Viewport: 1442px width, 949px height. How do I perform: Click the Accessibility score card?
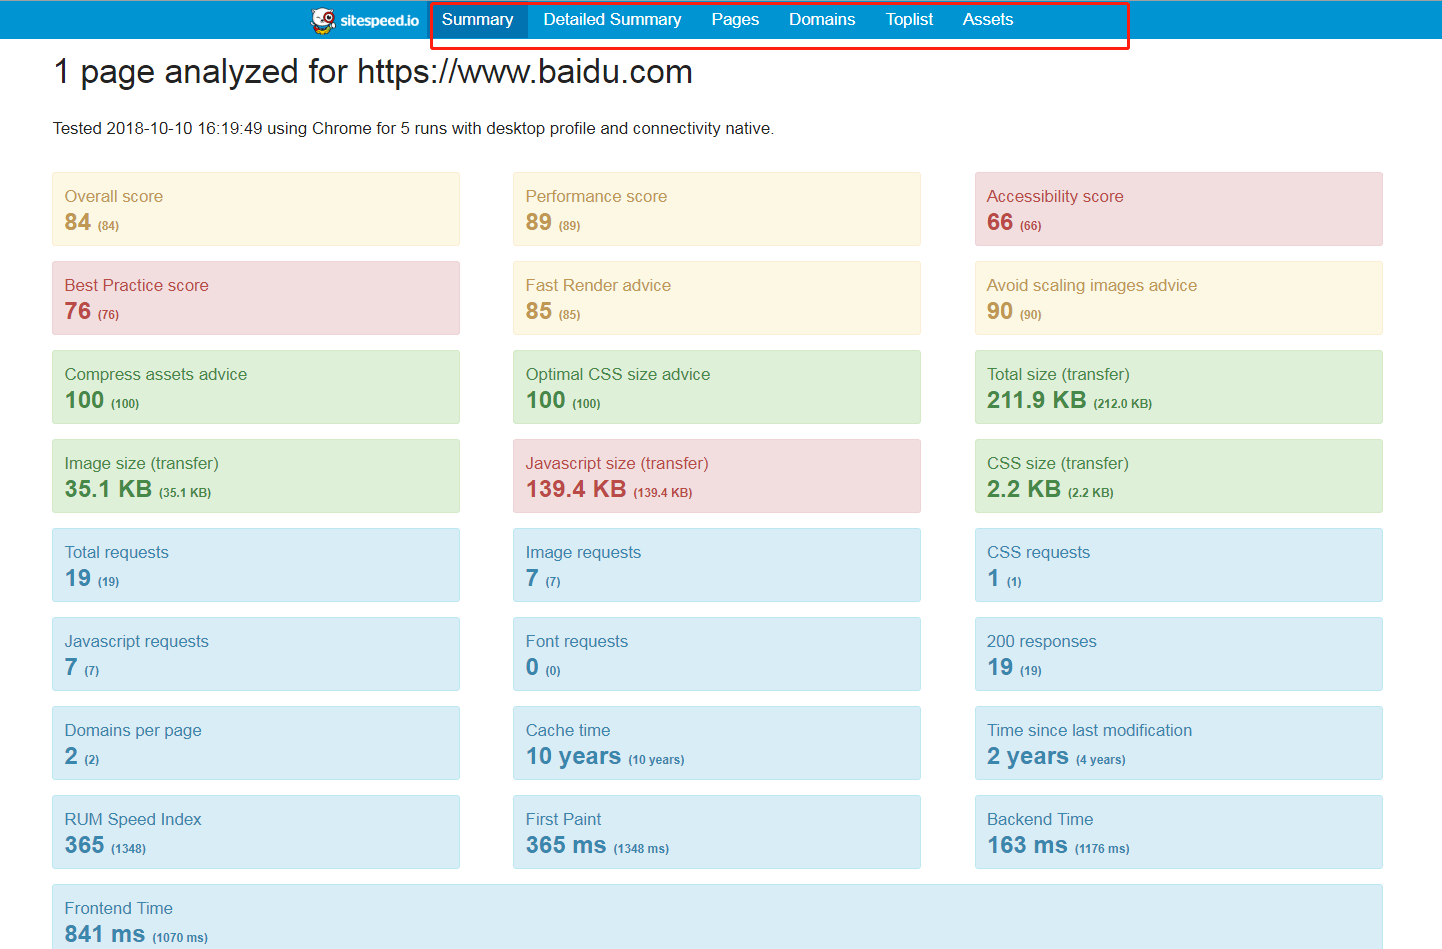[x=1179, y=209]
